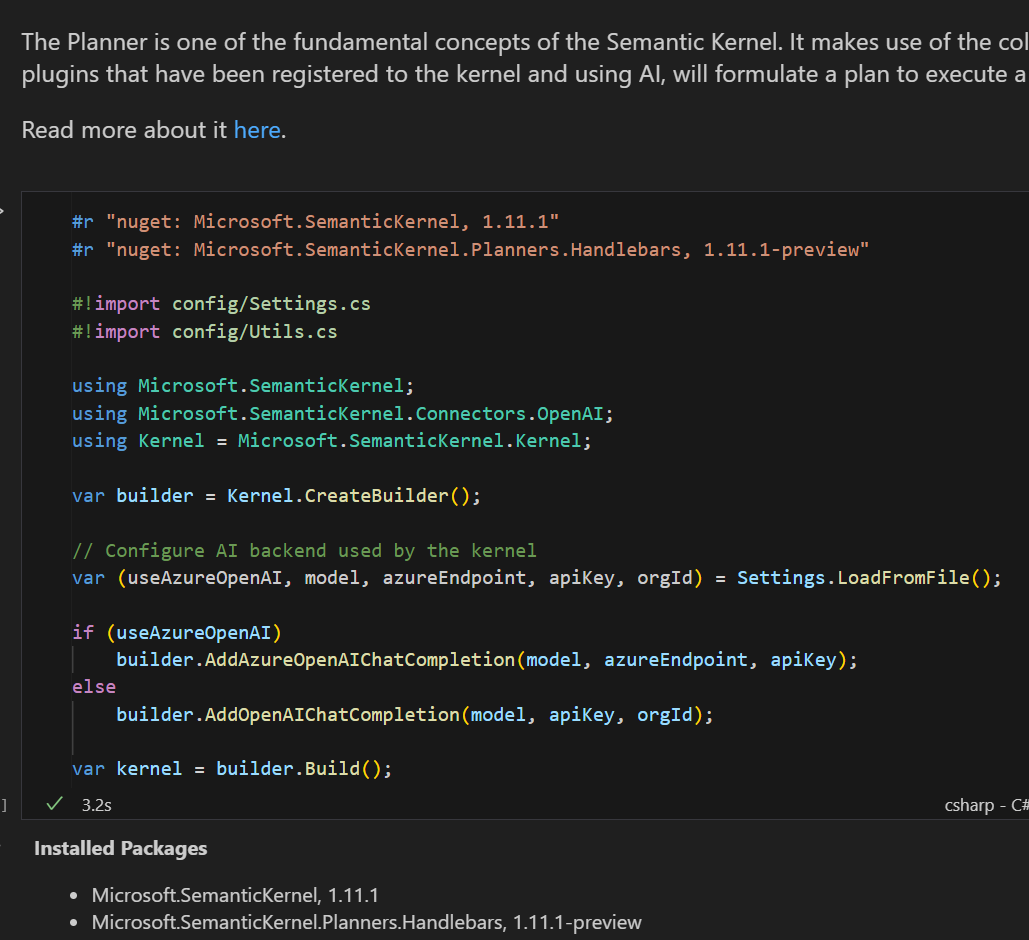Click the 'else' keyword line
1029x940 pixels.
pos(94,687)
